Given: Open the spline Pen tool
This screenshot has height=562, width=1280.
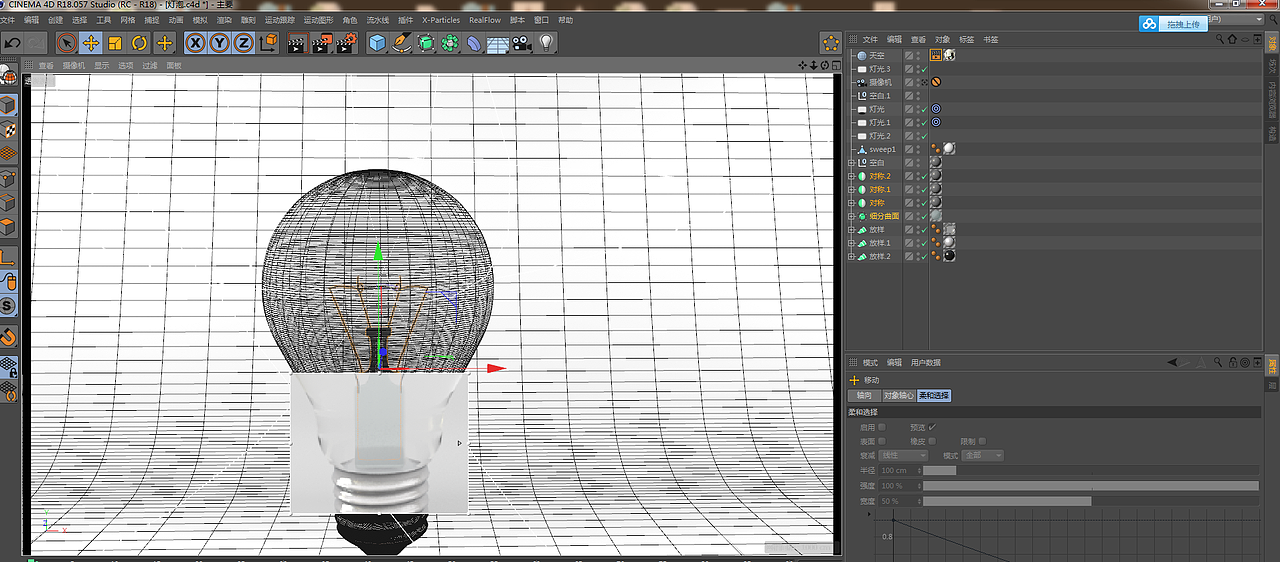Looking at the screenshot, I should (x=401, y=43).
